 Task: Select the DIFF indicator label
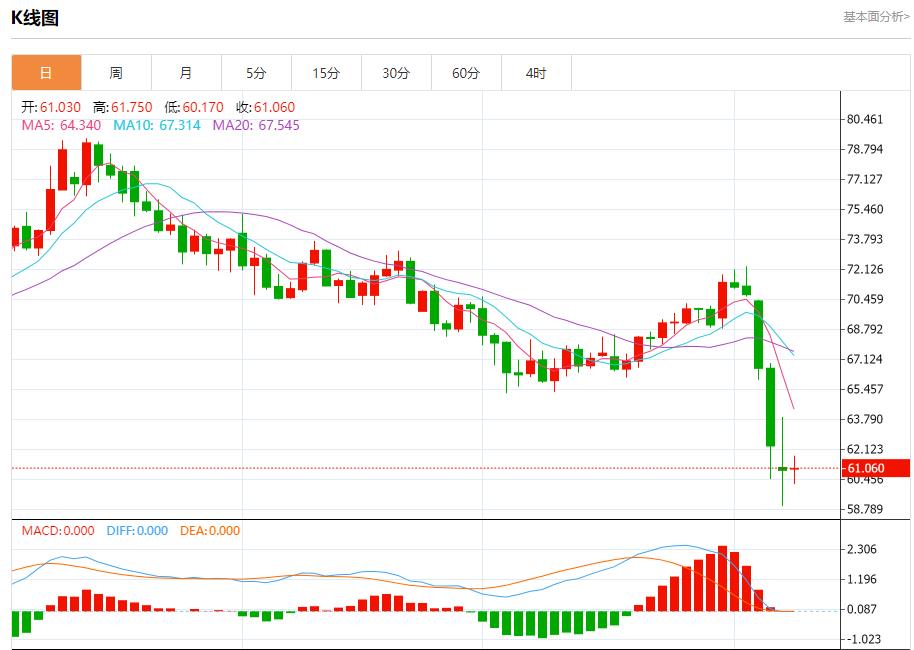(x=136, y=531)
